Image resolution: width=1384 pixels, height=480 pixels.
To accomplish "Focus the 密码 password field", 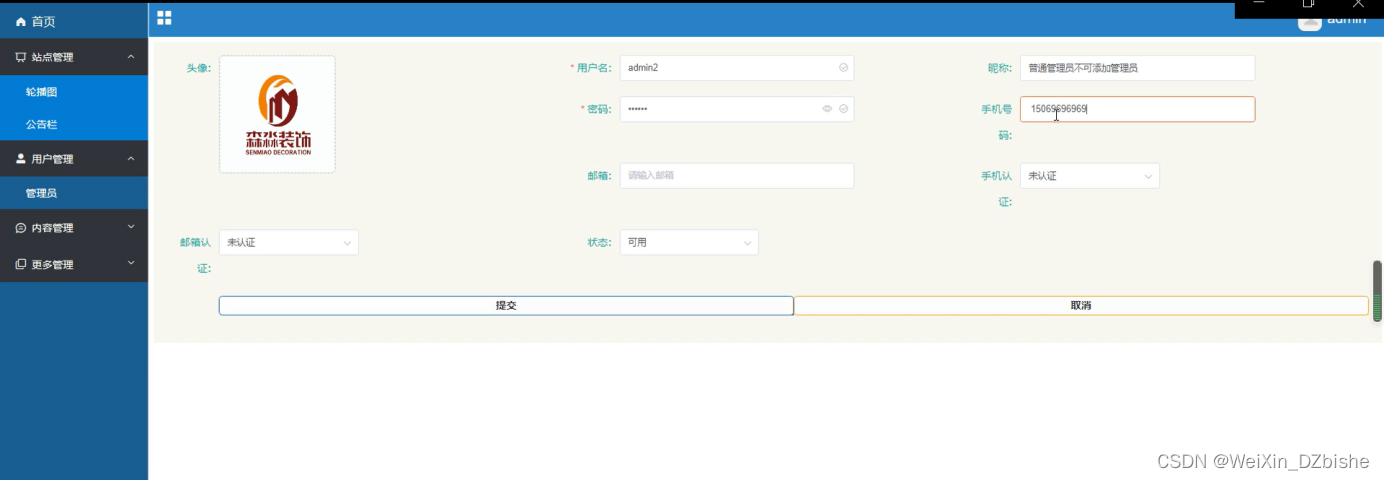I will pyautogui.click(x=737, y=109).
